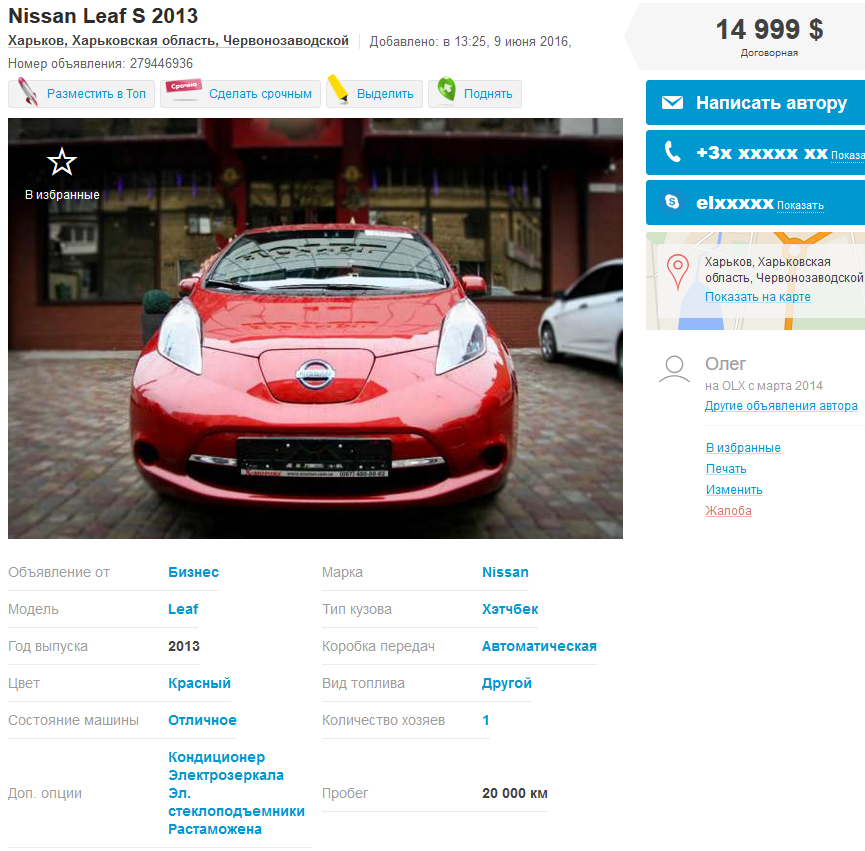
Task: Report the ad via 'Жалоба' link
Action: 728,511
